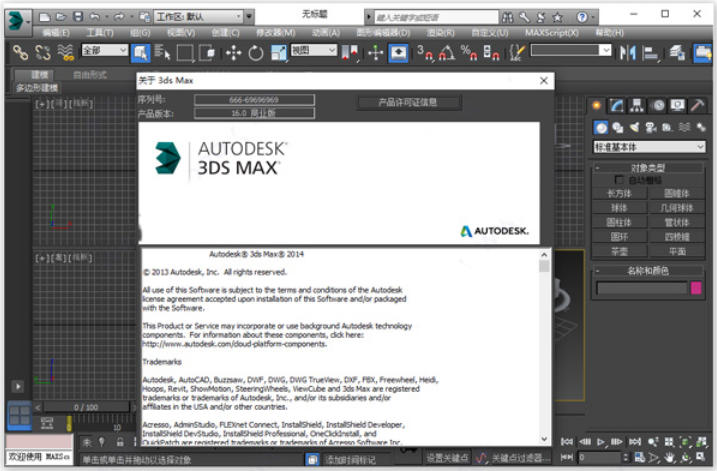Switch to the Utilities hammer panel

pyautogui.click(x=697, y=105)
